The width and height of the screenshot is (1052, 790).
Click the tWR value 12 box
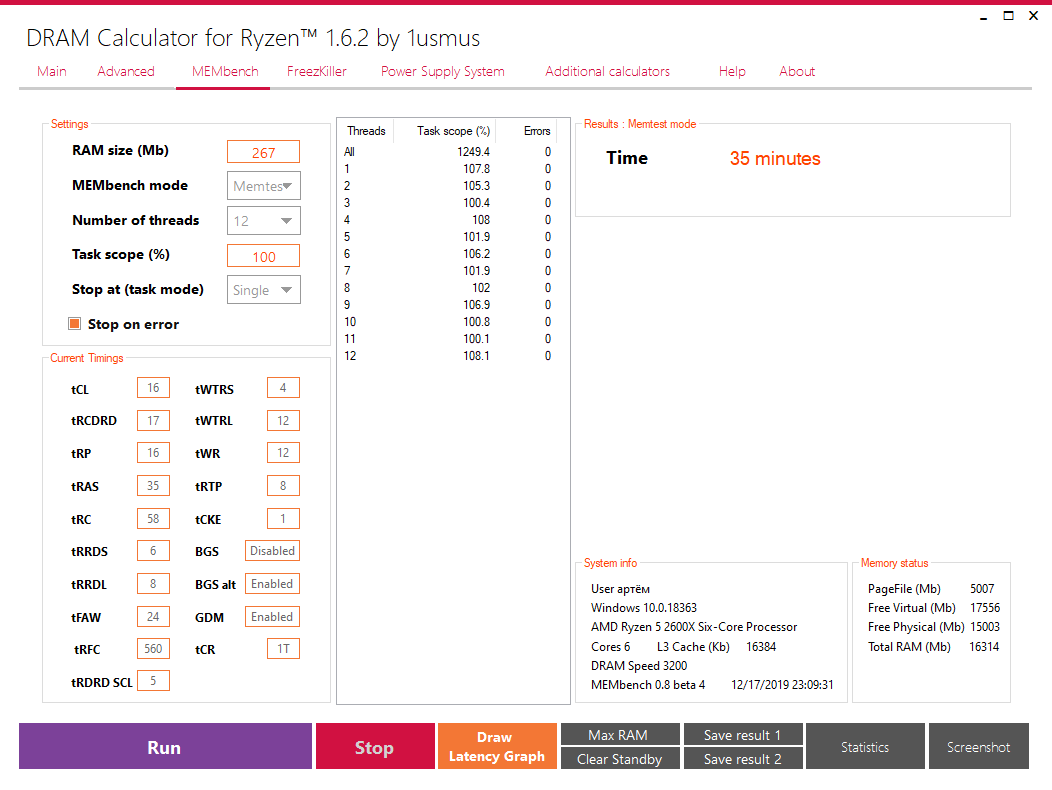pyautogui.click(x=283, y=453)
